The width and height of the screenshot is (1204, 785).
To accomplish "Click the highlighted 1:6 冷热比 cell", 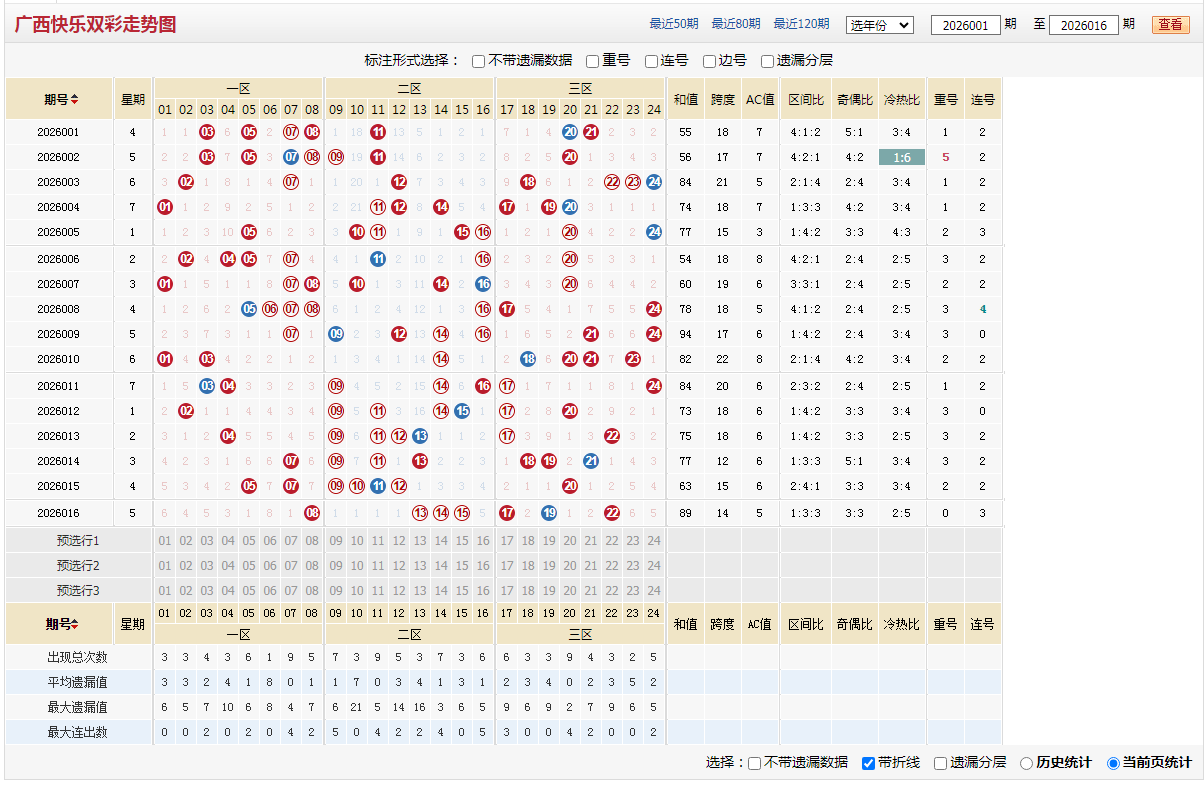I will (x=902, y=157).
